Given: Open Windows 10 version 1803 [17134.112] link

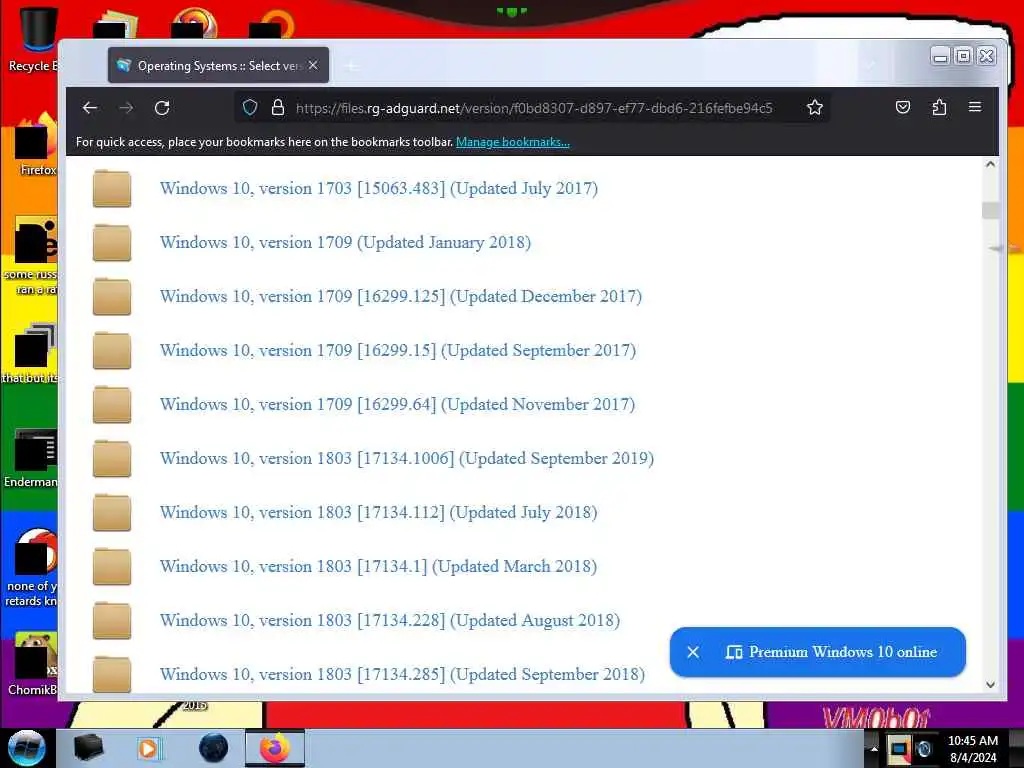Looking at the screenshot, I should [379, 513].
